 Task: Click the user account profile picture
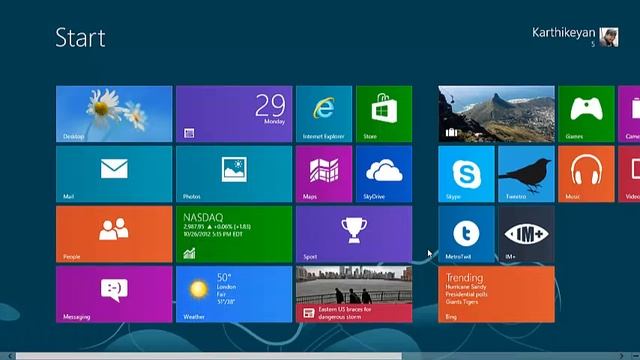[x=609, y=37]
